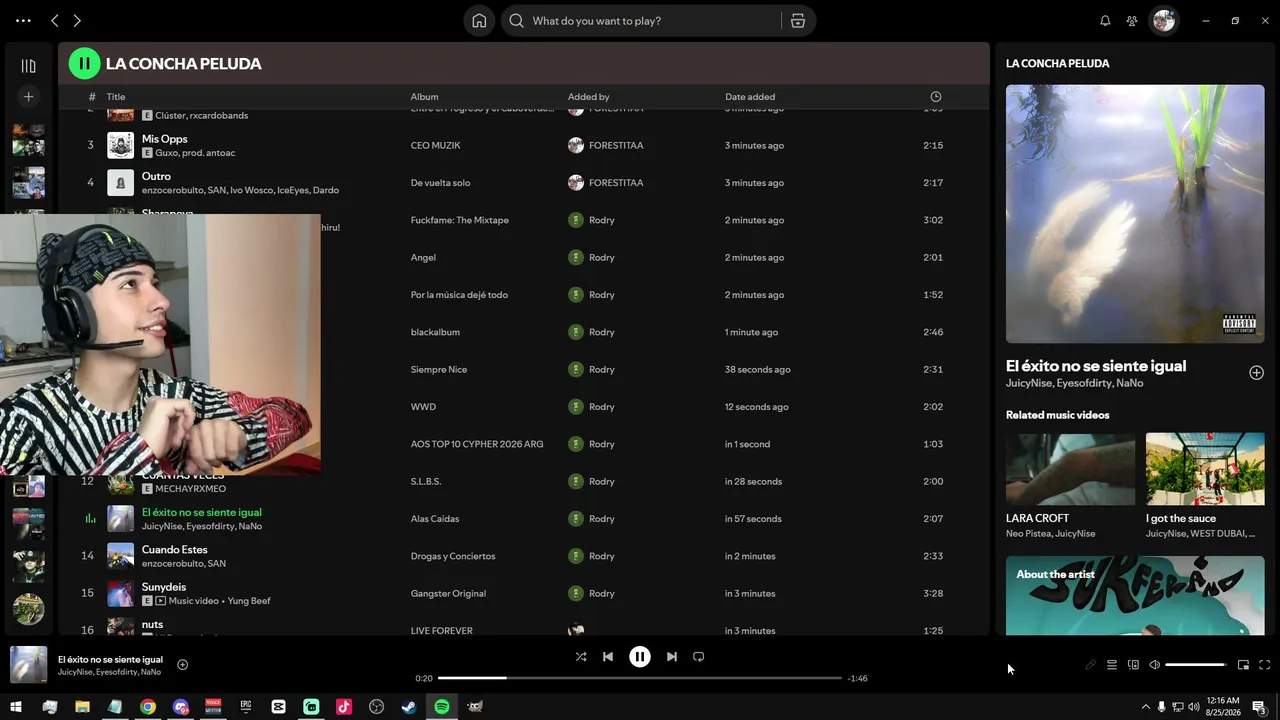Seek within the song progress bar

tap(640, 678)
